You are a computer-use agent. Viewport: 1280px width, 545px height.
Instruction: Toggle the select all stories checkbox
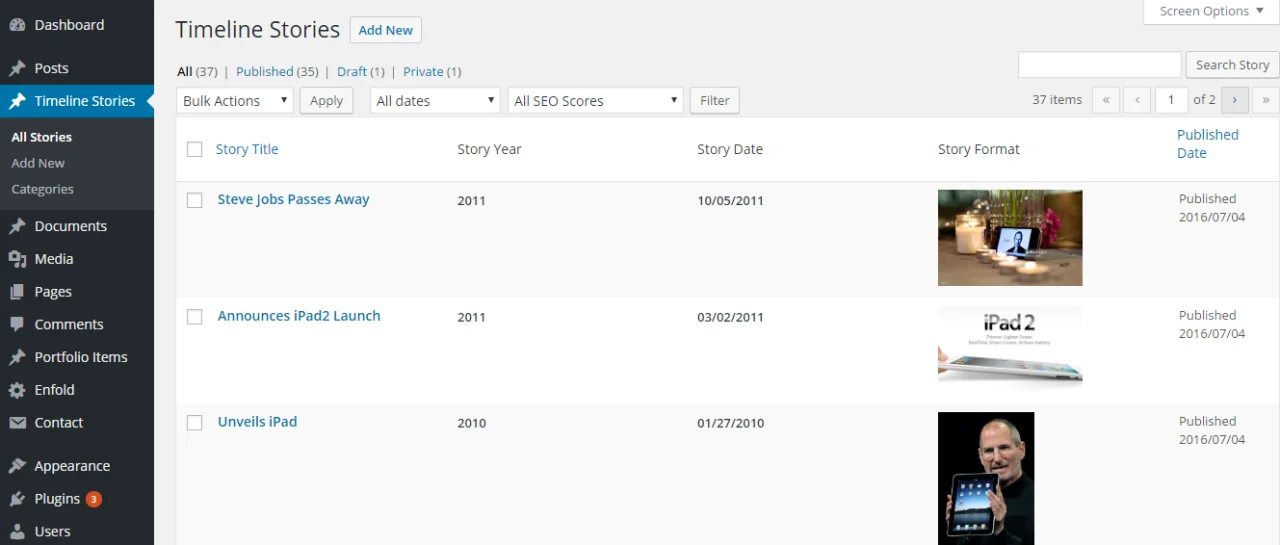click(195, 149)
